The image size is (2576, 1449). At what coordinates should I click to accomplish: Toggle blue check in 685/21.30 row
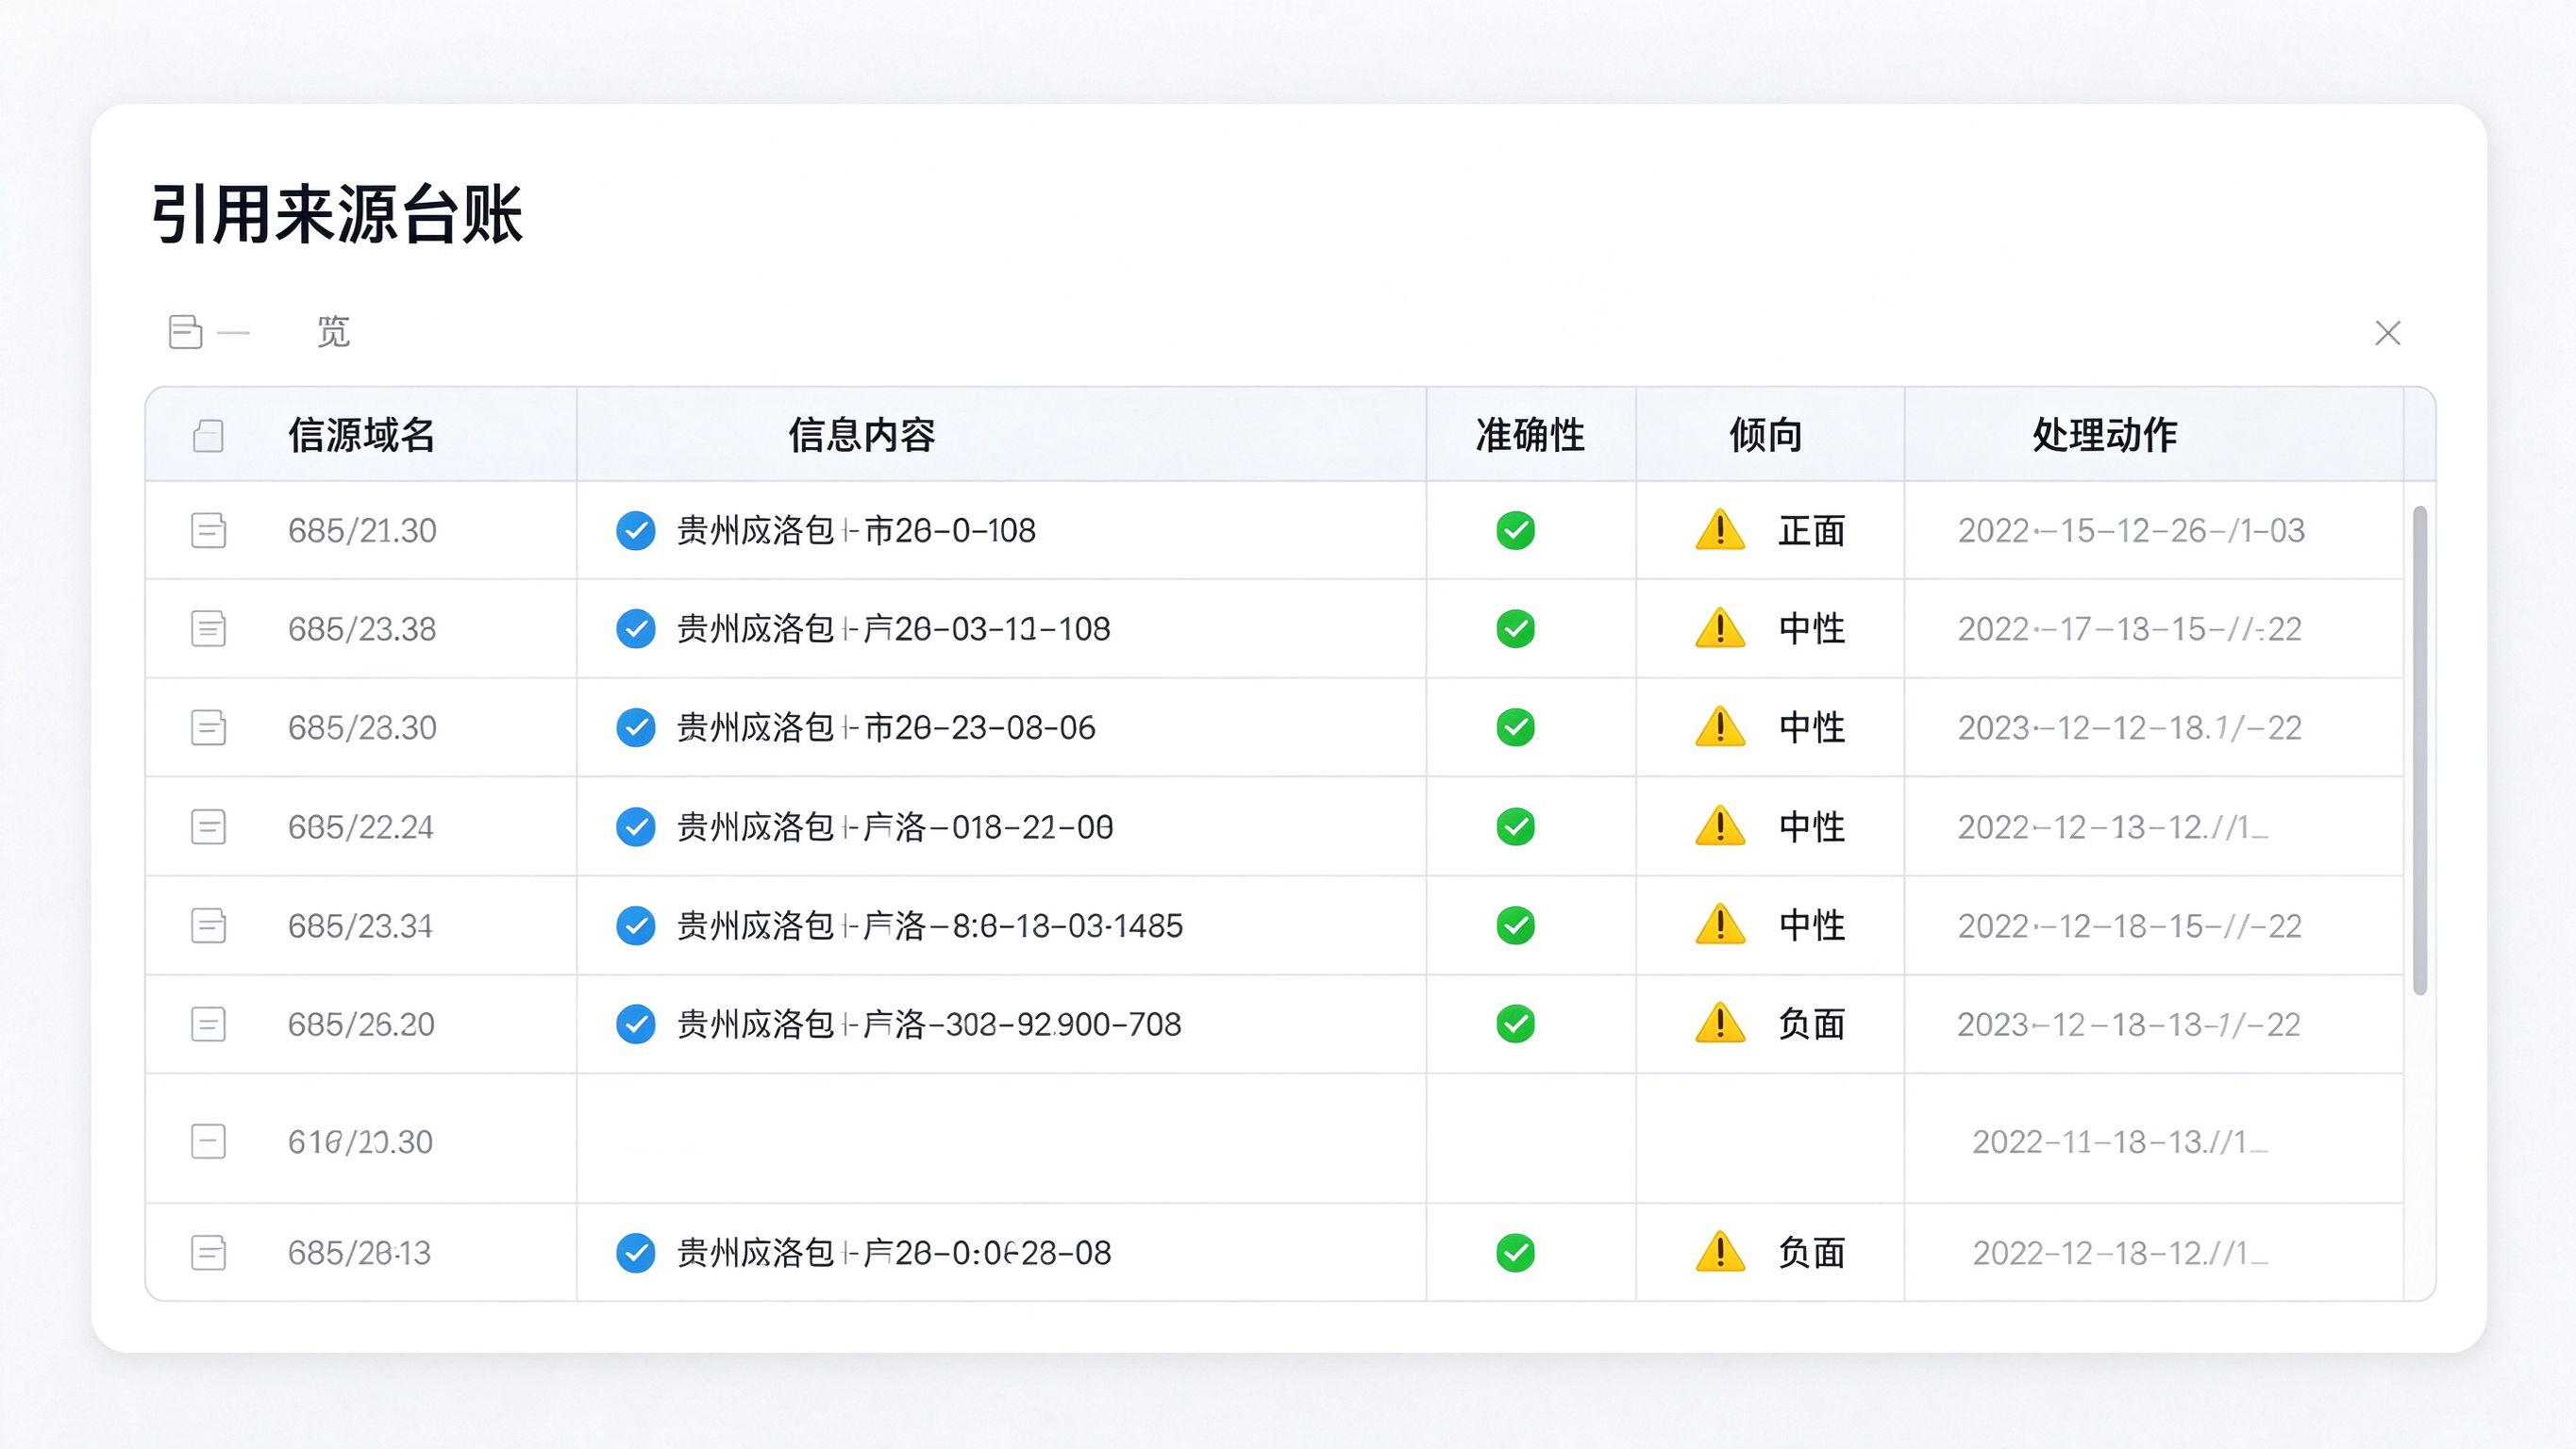pos(635,530)
